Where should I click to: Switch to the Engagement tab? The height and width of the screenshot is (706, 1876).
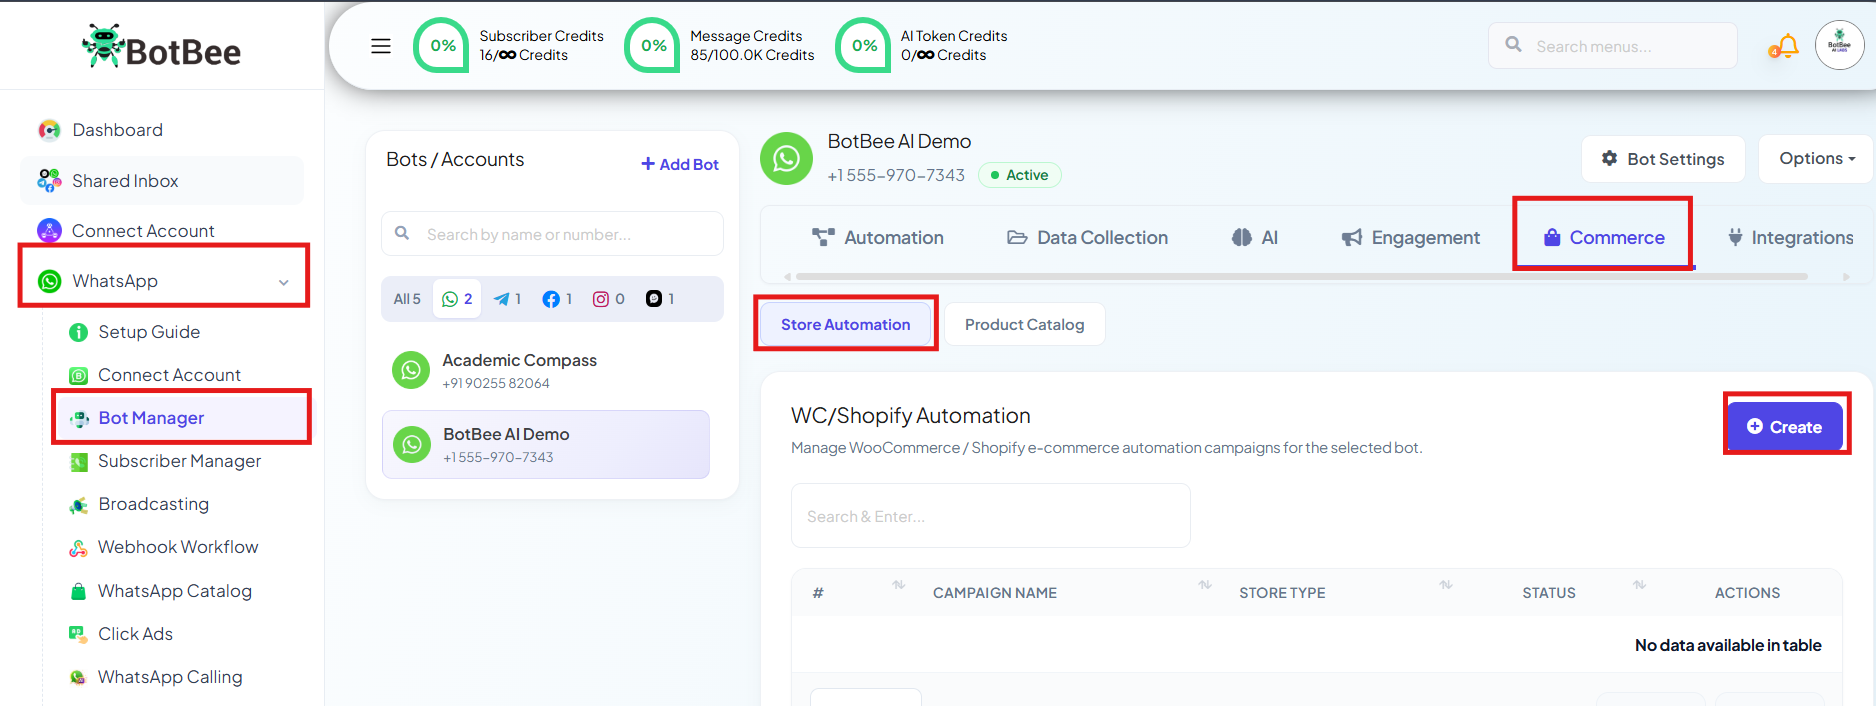coord(1410,238)
